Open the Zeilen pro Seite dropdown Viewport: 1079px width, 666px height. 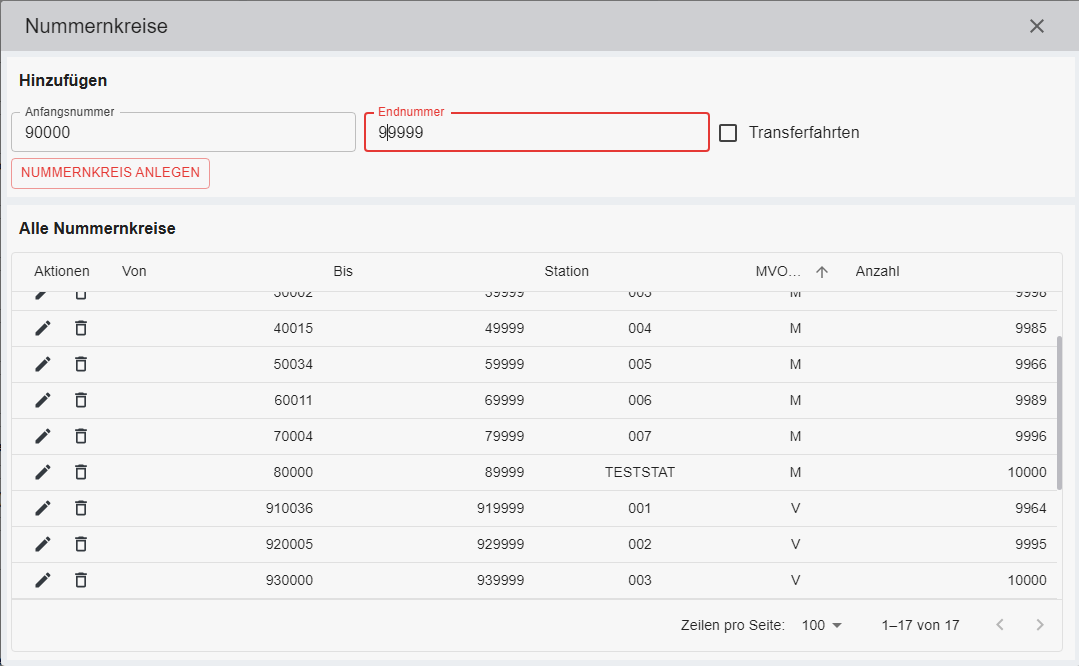(x=822, y=625)
